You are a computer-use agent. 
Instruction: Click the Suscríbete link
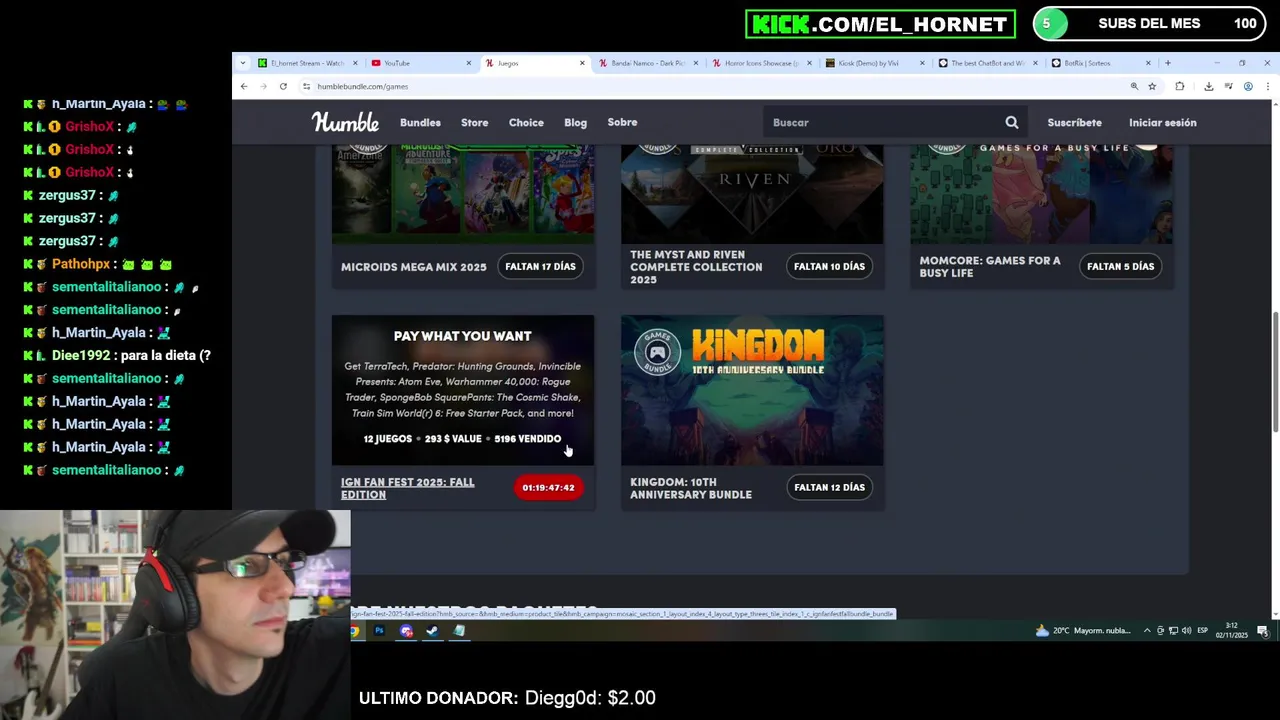click(x=1074, y=122)
